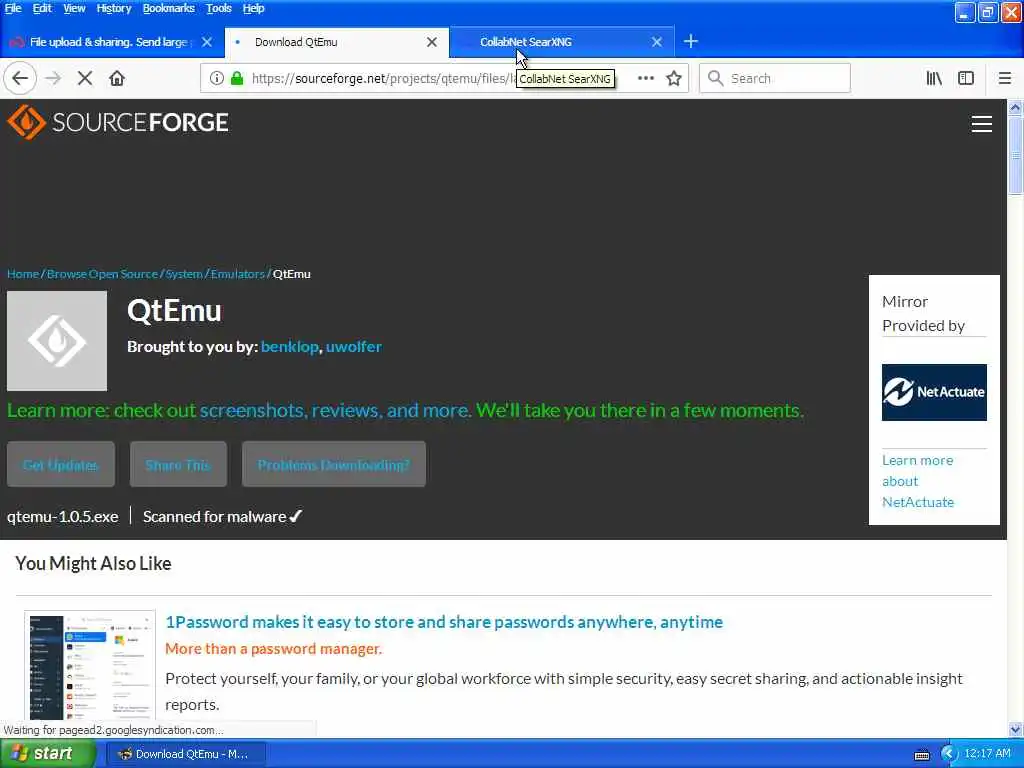Click the system tray keyboard icon
Image resolution: width=1024 pixels, height=768 pixels.
pyautogui.click(x=921, y=755)
